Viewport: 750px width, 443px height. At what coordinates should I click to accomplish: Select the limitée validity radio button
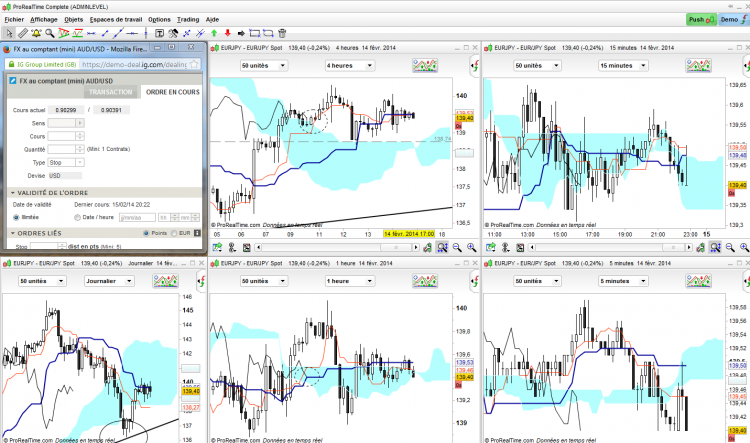16,217
